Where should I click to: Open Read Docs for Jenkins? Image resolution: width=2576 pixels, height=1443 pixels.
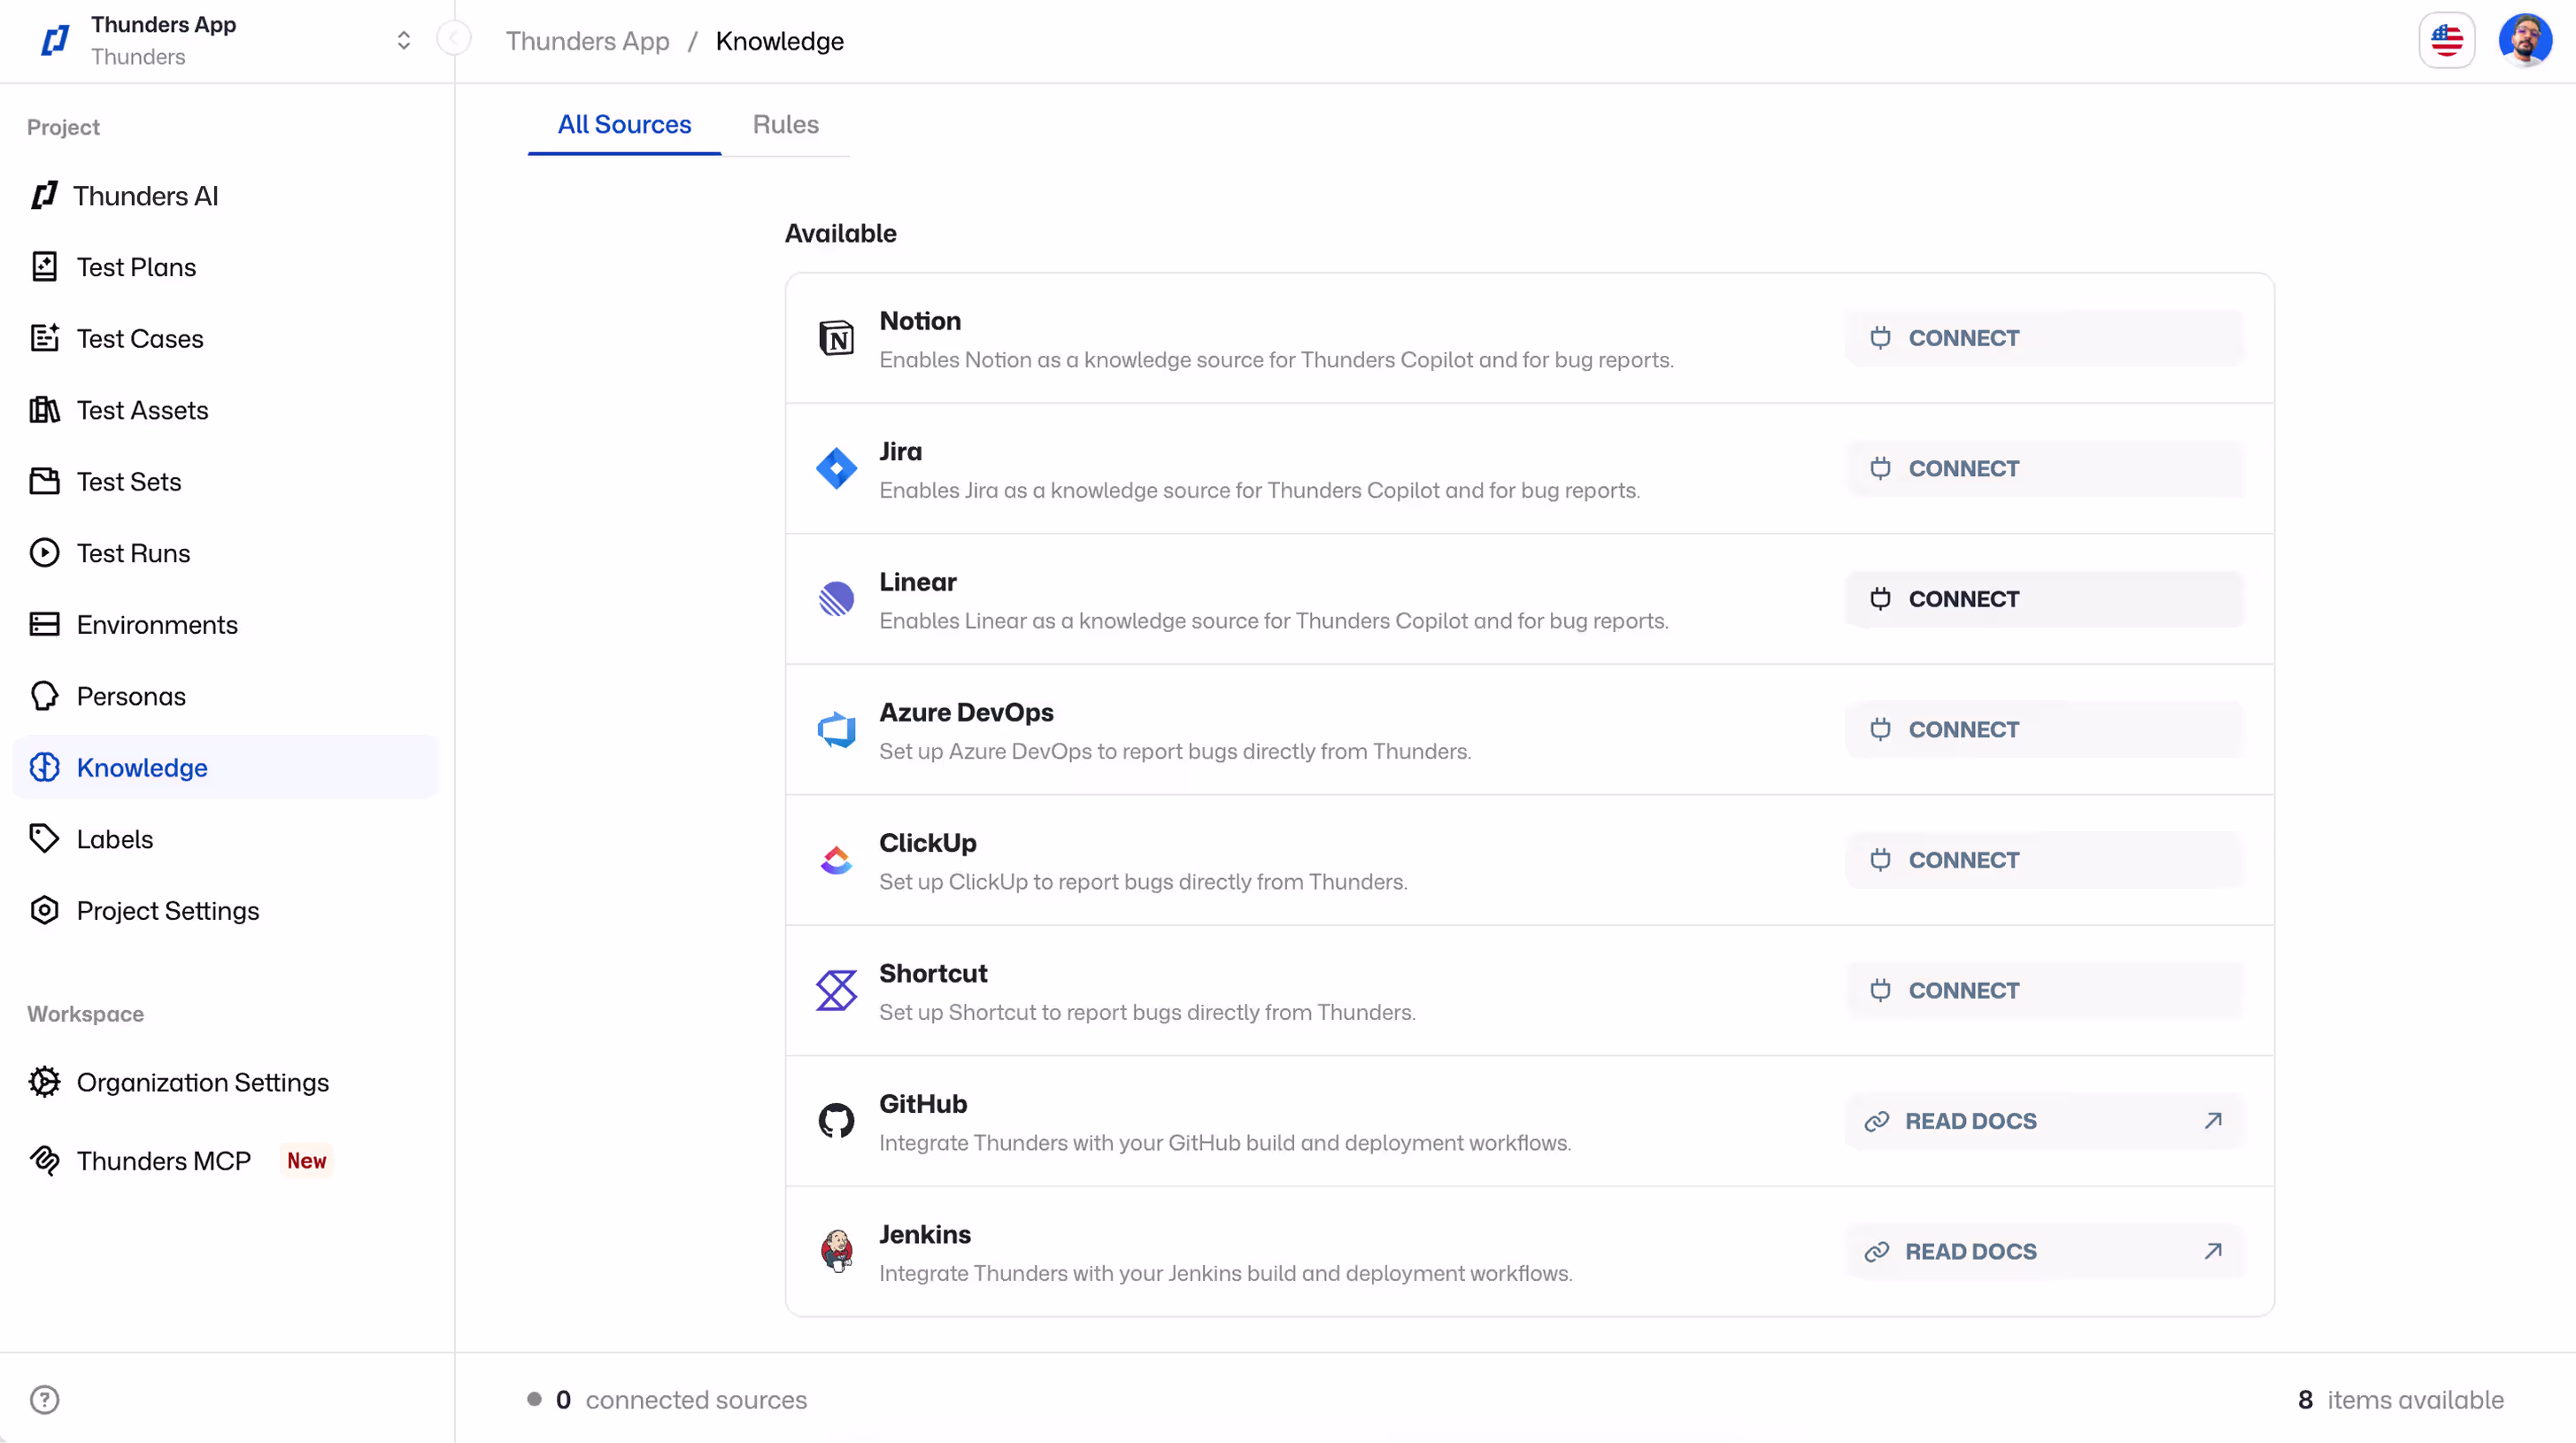pyautogui.click(x=2044, y=1252)
